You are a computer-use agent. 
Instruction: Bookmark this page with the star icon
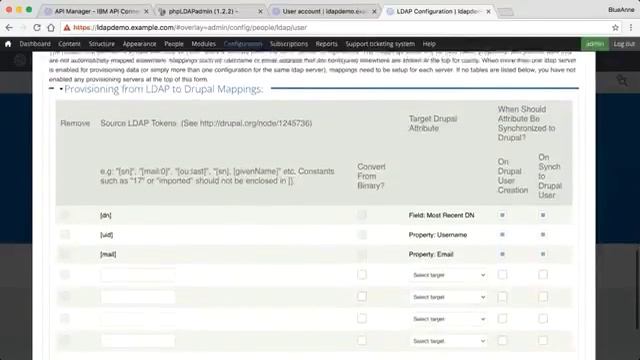point(615,27)
